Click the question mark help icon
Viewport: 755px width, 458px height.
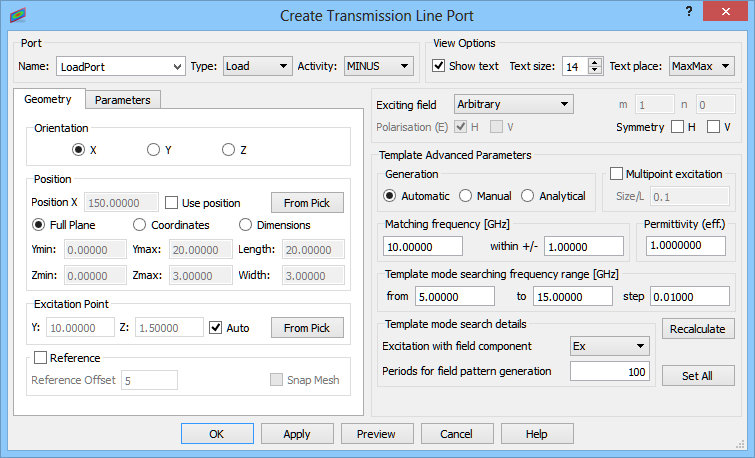(689, 11)
